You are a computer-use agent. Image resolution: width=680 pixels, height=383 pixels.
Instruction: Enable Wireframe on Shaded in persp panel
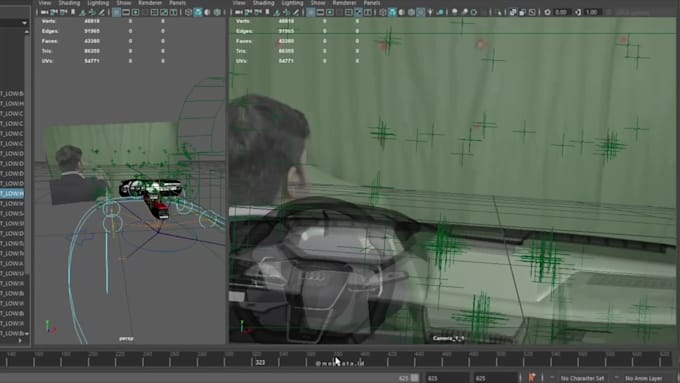pyautogui.click(x=217, y=12)
